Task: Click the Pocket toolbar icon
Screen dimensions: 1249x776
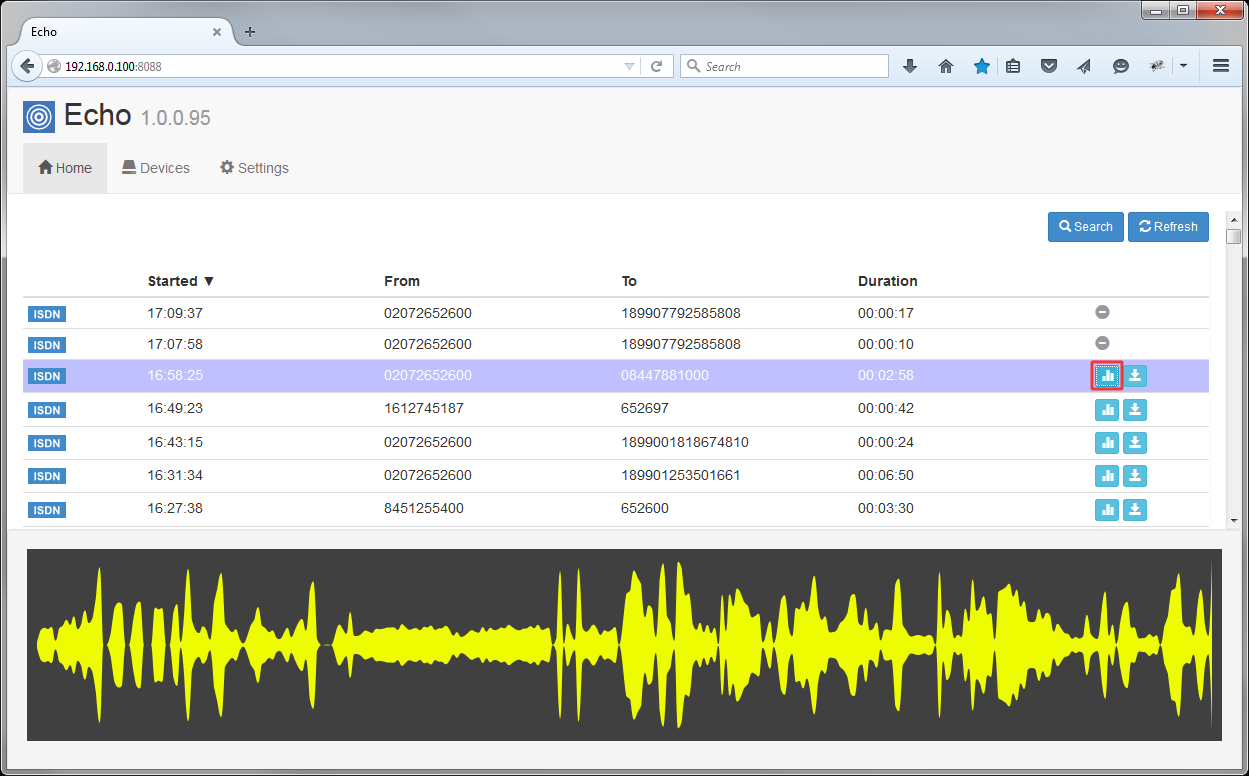Action: pos(1049,66)
